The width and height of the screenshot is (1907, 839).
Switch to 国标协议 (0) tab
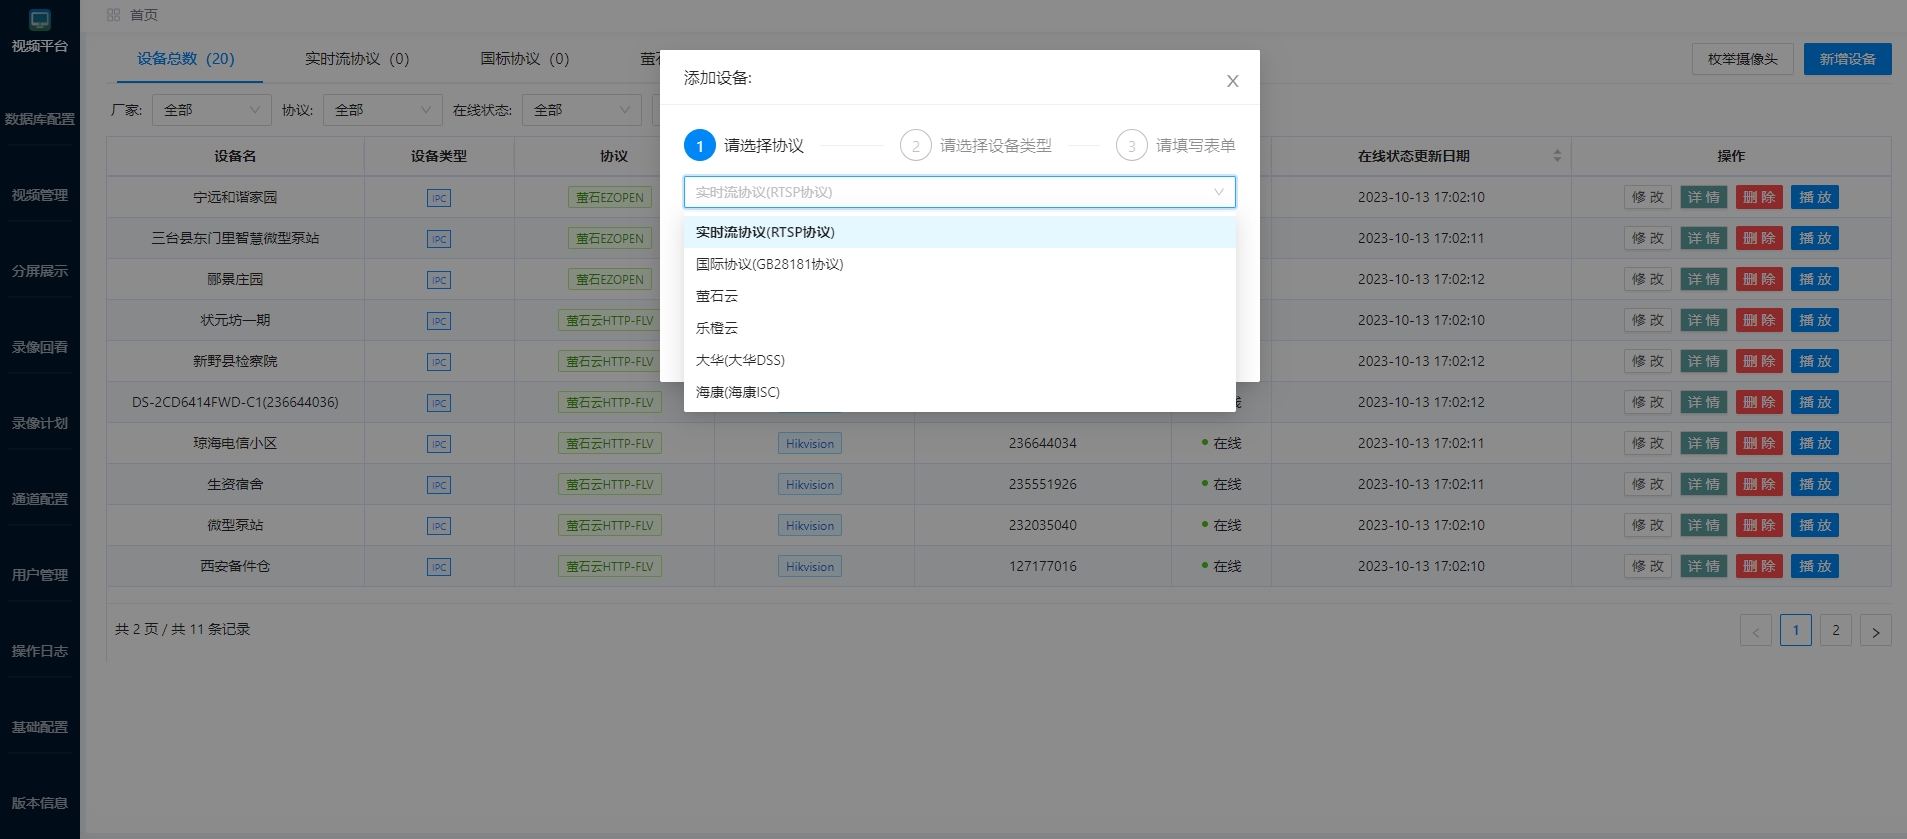click(x=525, y=59)
